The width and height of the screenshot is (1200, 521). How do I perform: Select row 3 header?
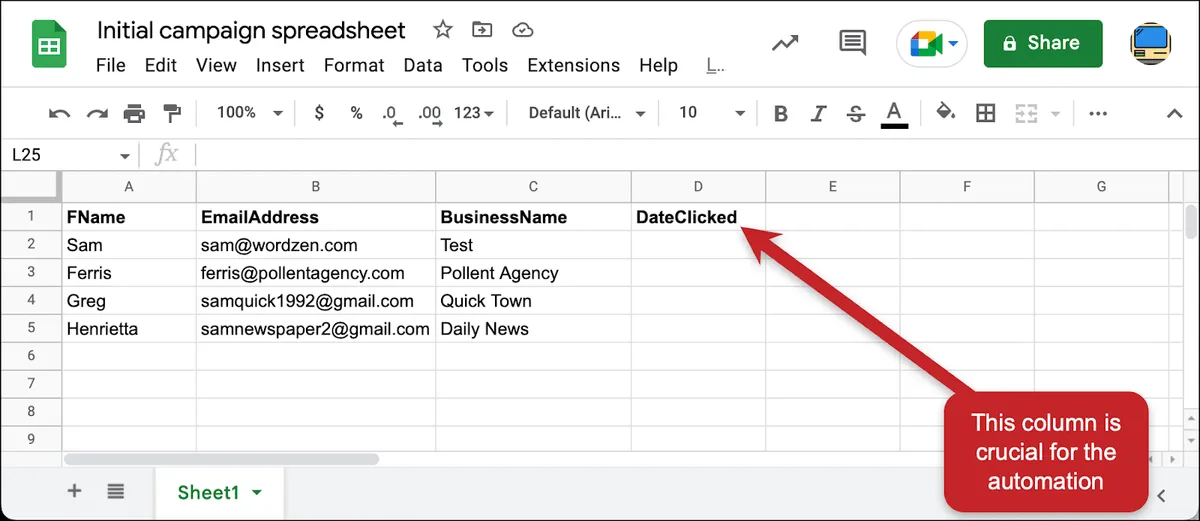(31, 273)
